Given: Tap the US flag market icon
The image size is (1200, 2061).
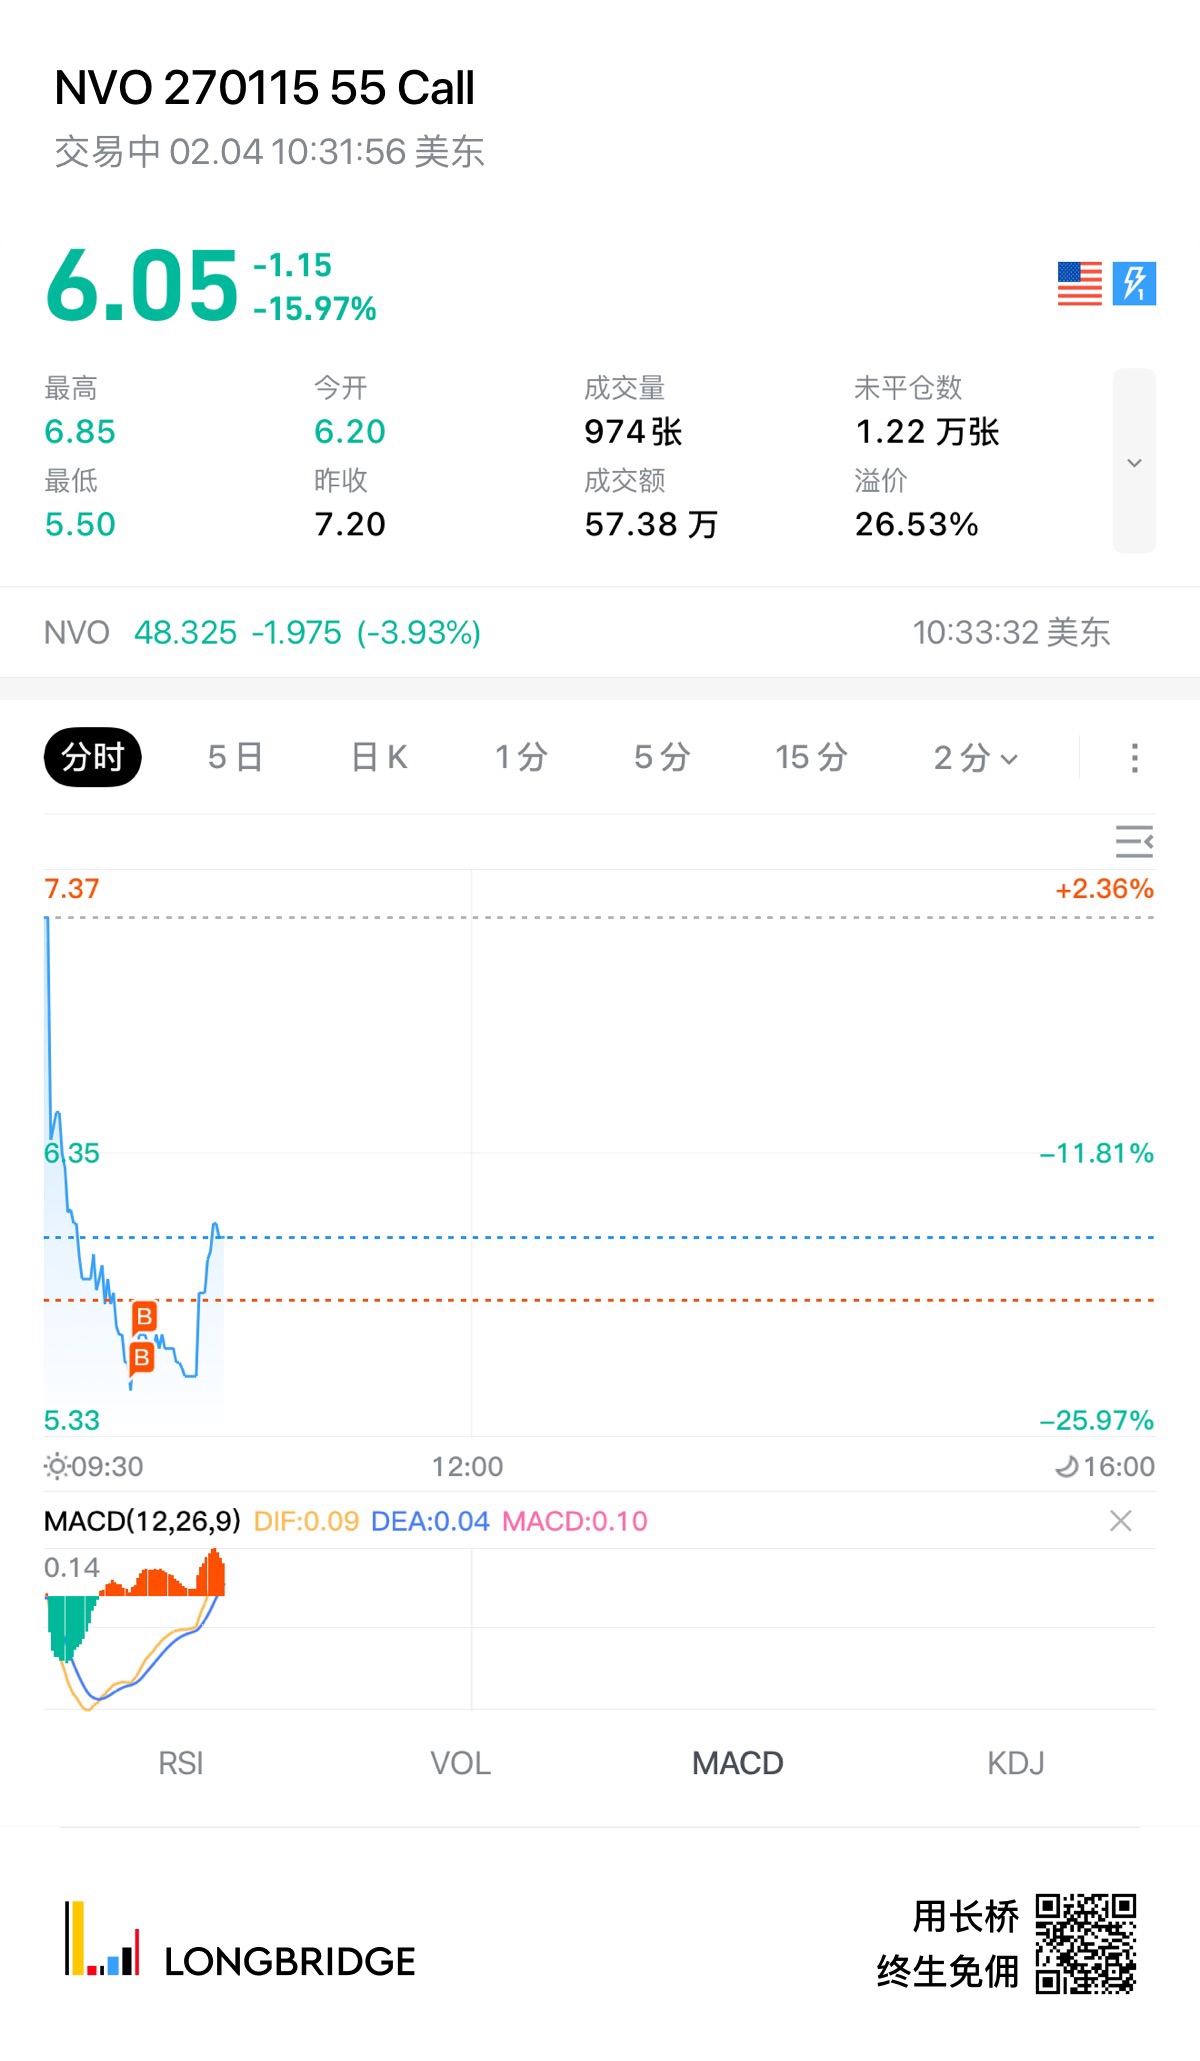Looking at the screenshot, I should click(1079, 284).
